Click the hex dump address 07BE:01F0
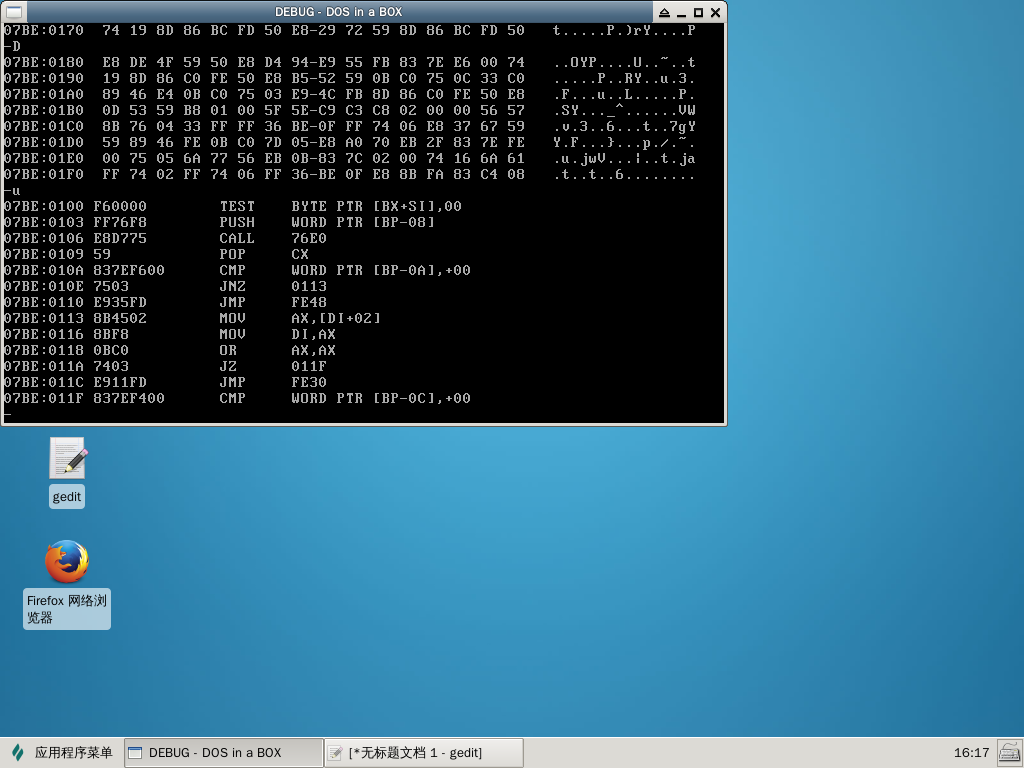 pos(44,174)
